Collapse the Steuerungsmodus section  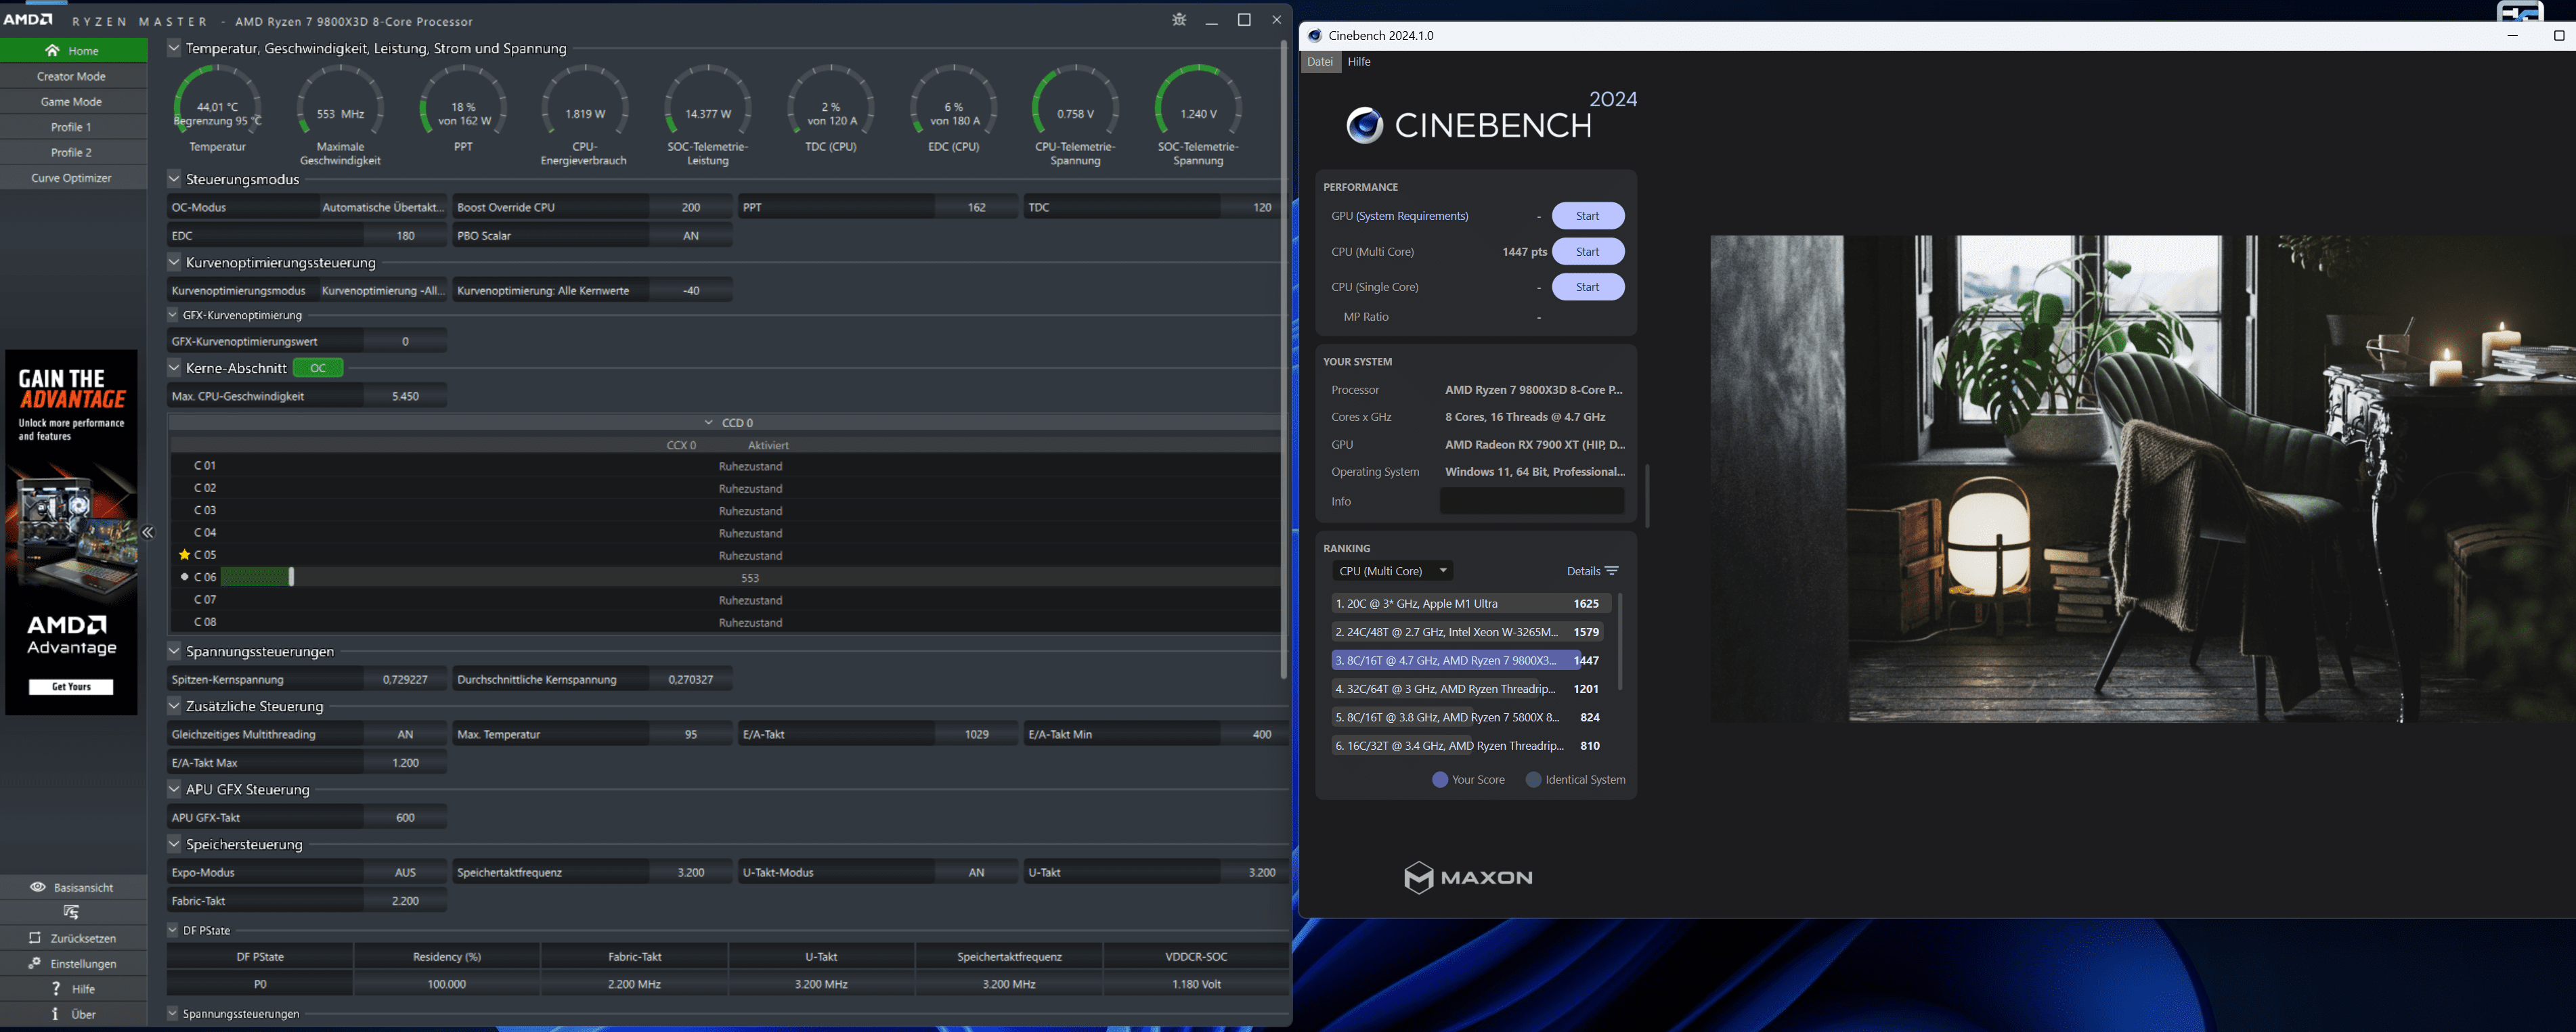(x=174, y=179)
